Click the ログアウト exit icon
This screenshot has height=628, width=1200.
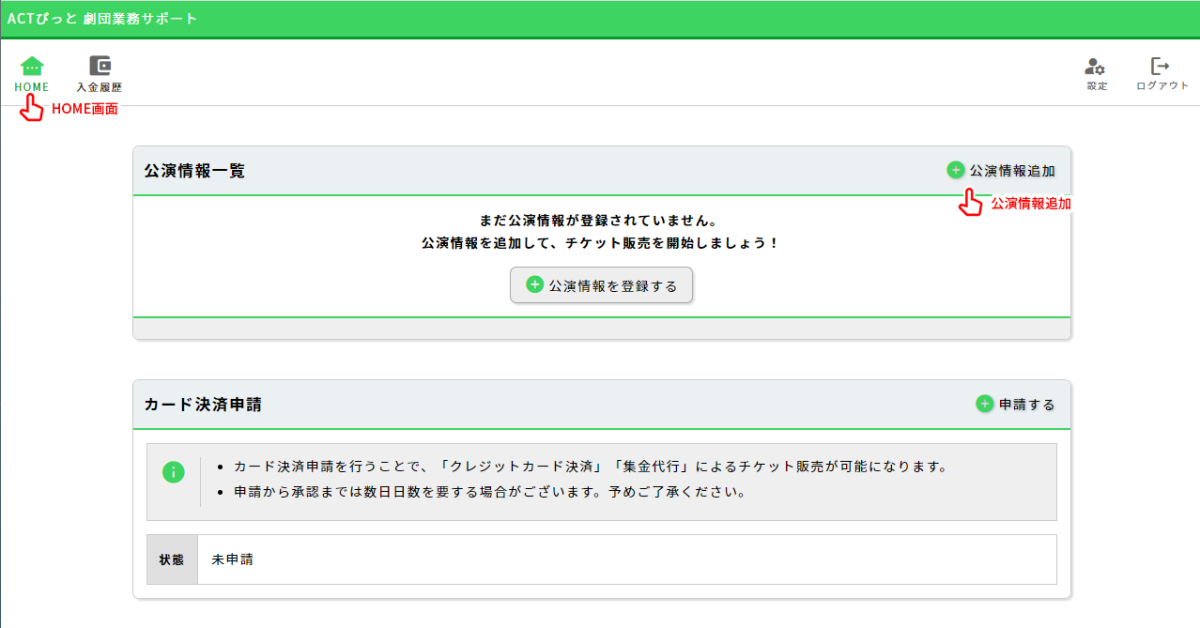click(x=1160, y=67)
